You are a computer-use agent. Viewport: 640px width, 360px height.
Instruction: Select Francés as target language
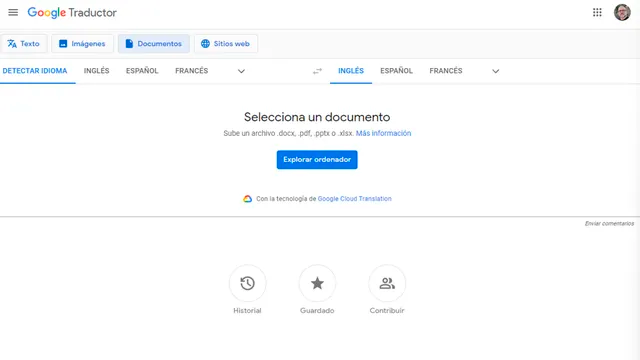pyautogui.click(x=446, y=71)
